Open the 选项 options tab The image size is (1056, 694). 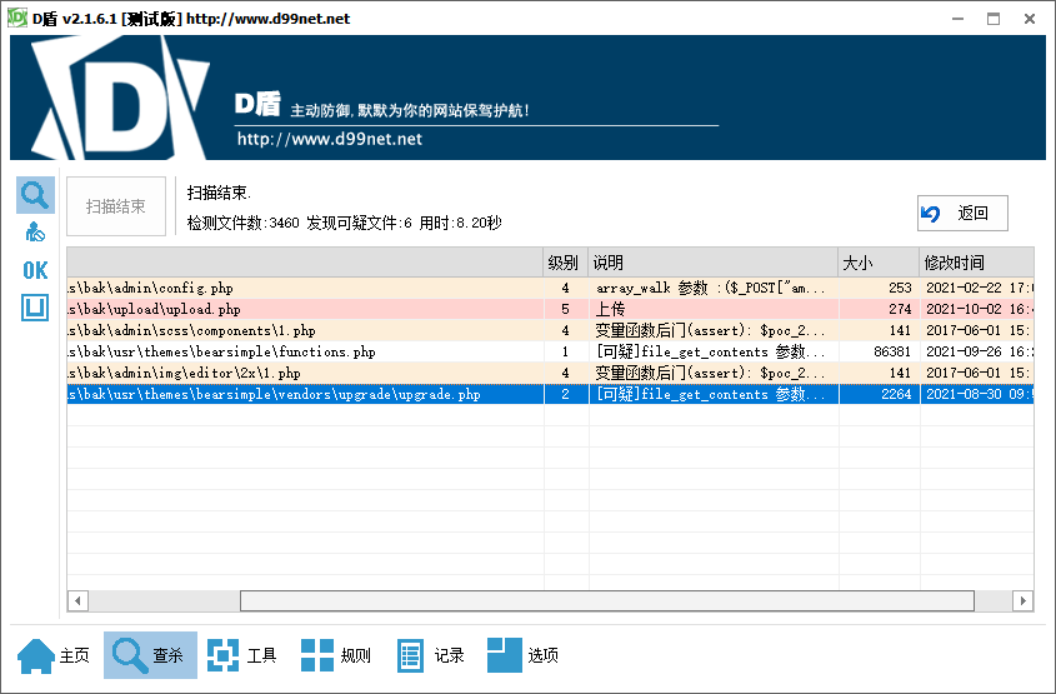click(523, 655)
